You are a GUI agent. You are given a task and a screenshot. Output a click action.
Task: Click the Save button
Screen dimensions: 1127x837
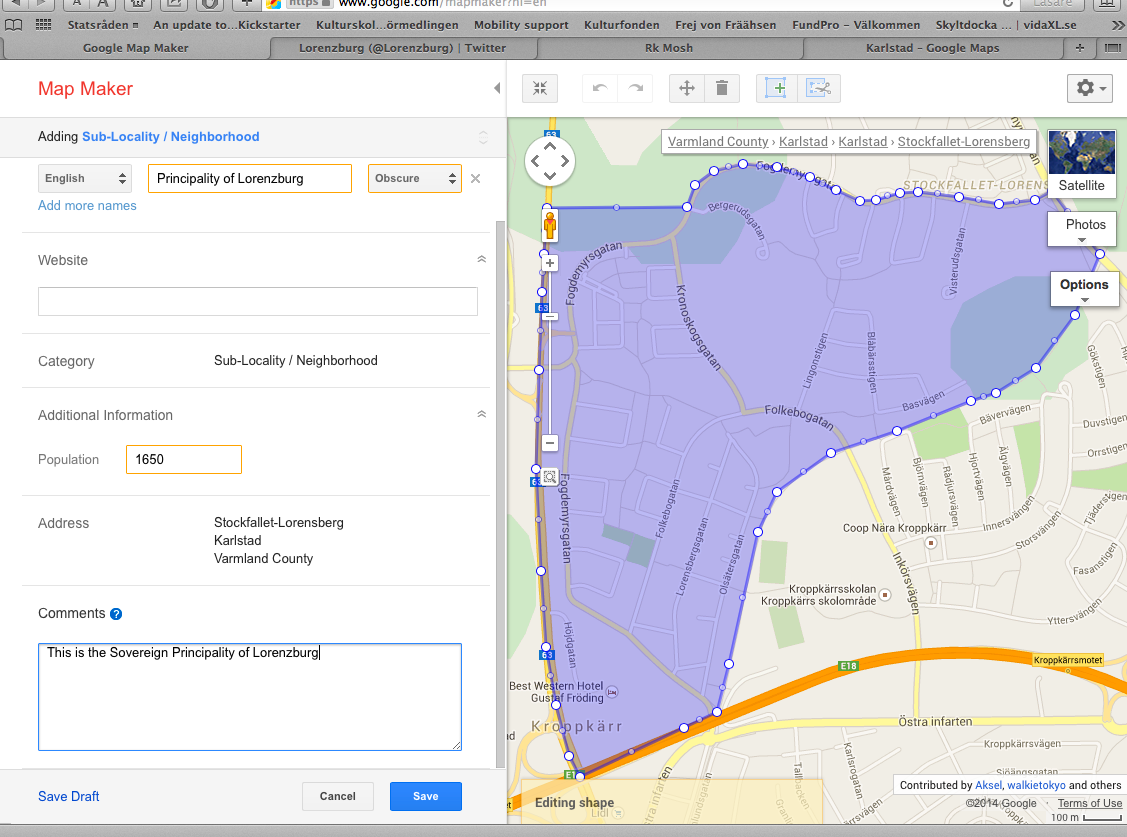click(x=426, y=796)
